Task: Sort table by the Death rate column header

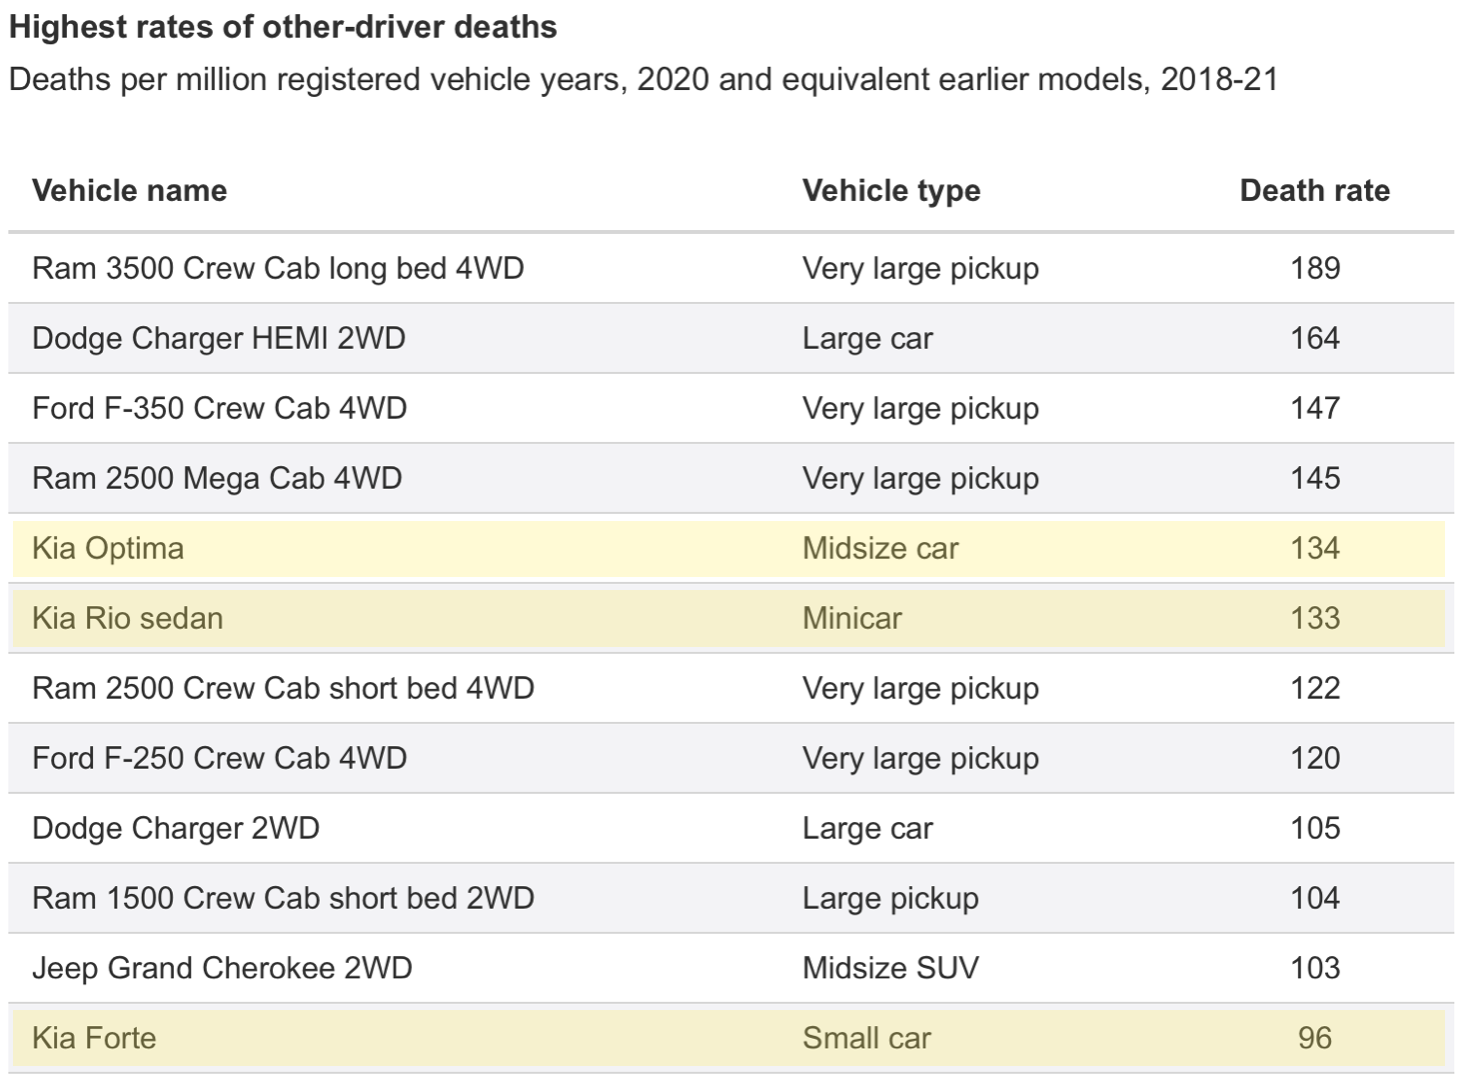Action: tap(1315, 190)
